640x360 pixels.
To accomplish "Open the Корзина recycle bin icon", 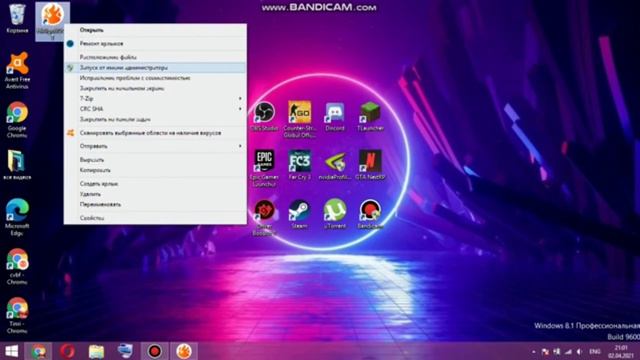I will click(17, 18).
